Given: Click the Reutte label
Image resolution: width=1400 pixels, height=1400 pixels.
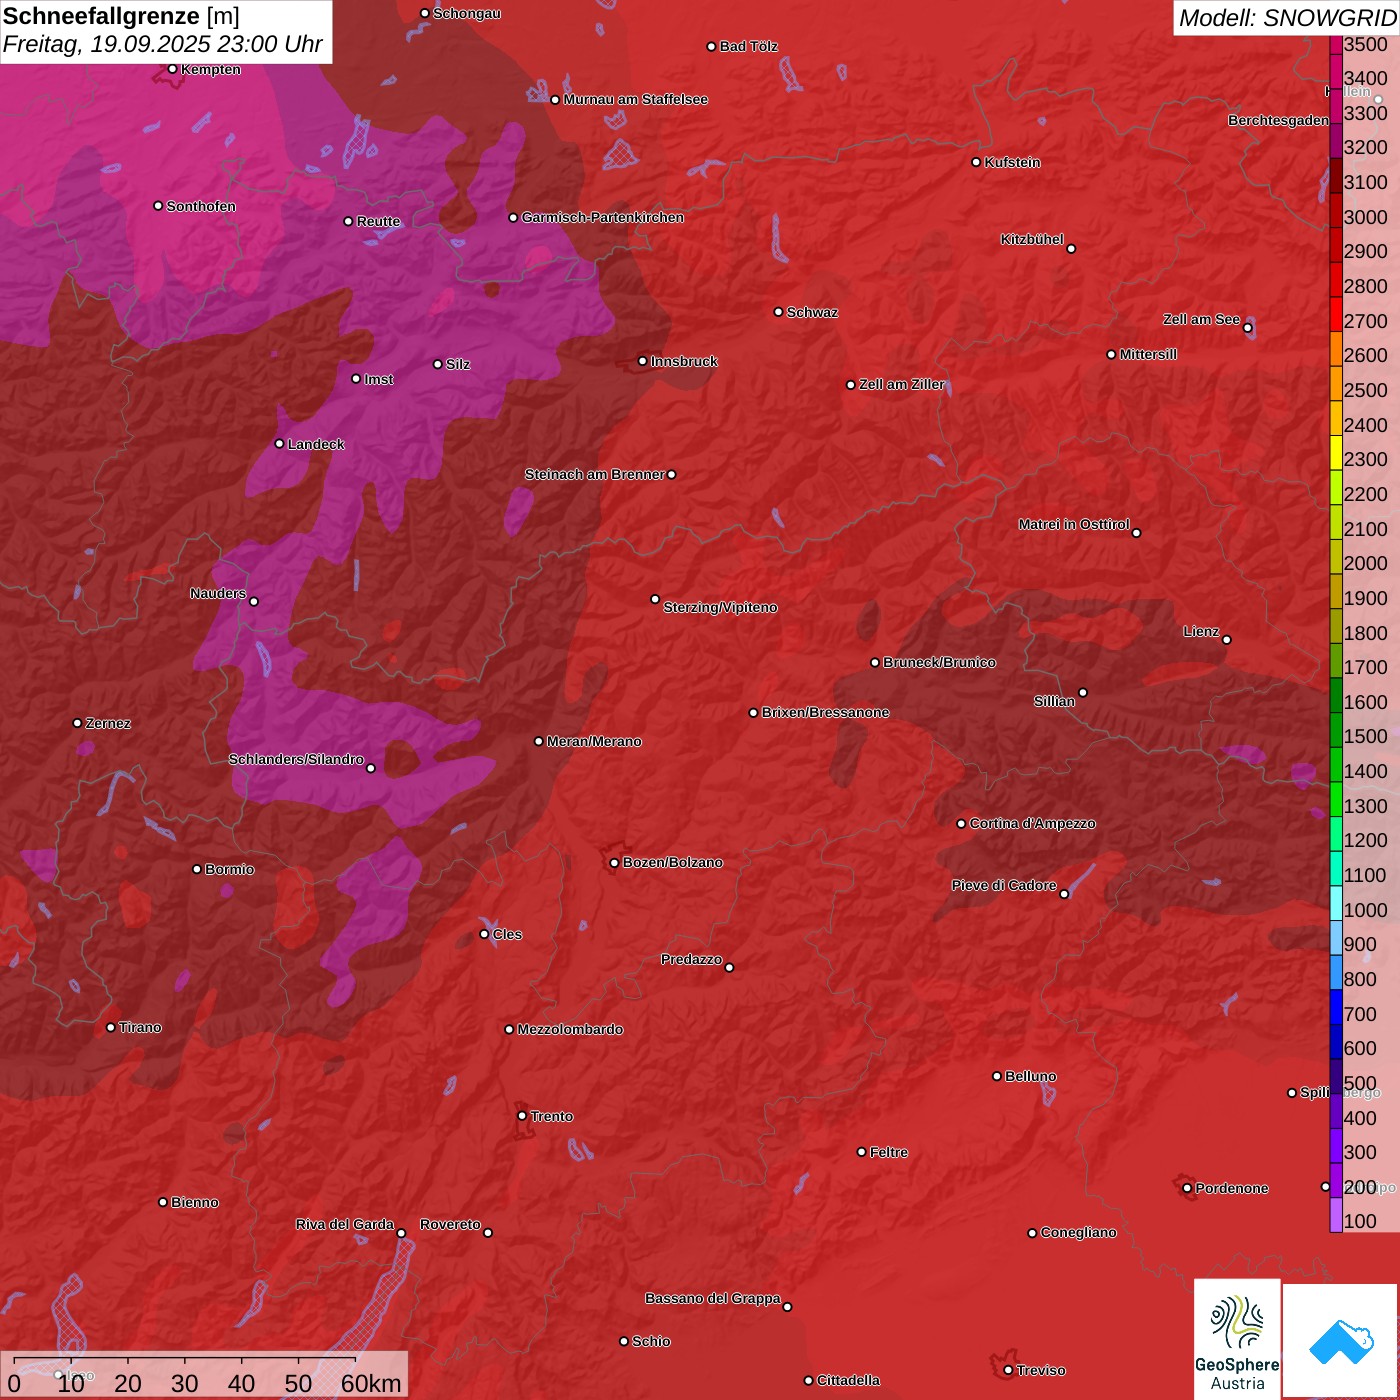Looking at the screenshot, I should pos(378,222).
